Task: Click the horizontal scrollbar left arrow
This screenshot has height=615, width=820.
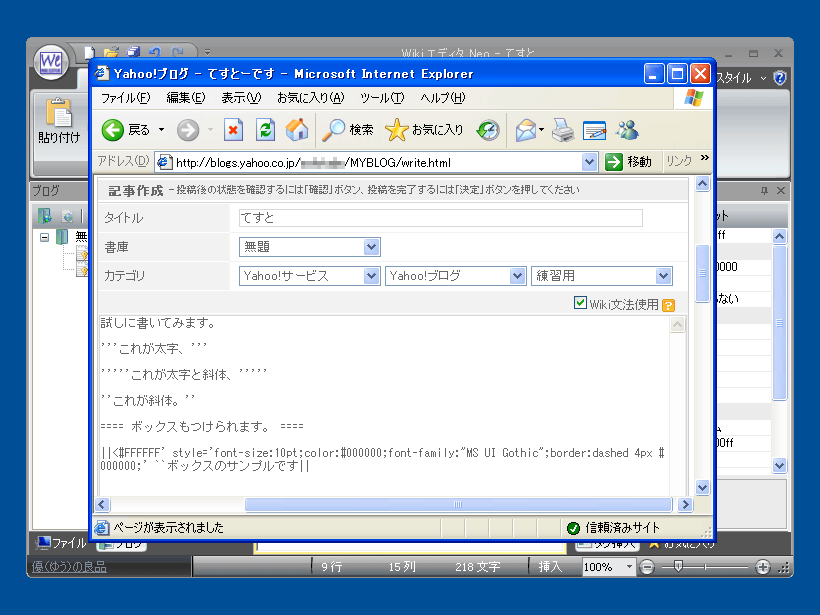Action: click(x=102, y=505)
